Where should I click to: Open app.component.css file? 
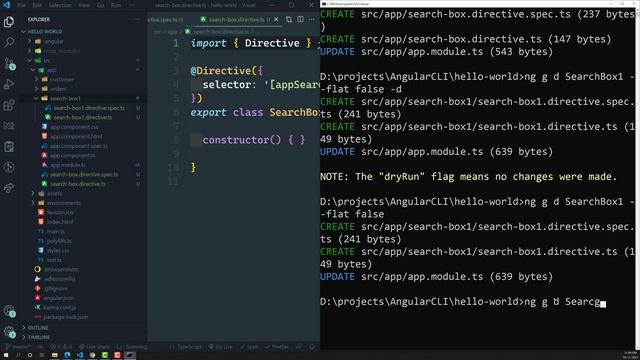click(74, 127)
